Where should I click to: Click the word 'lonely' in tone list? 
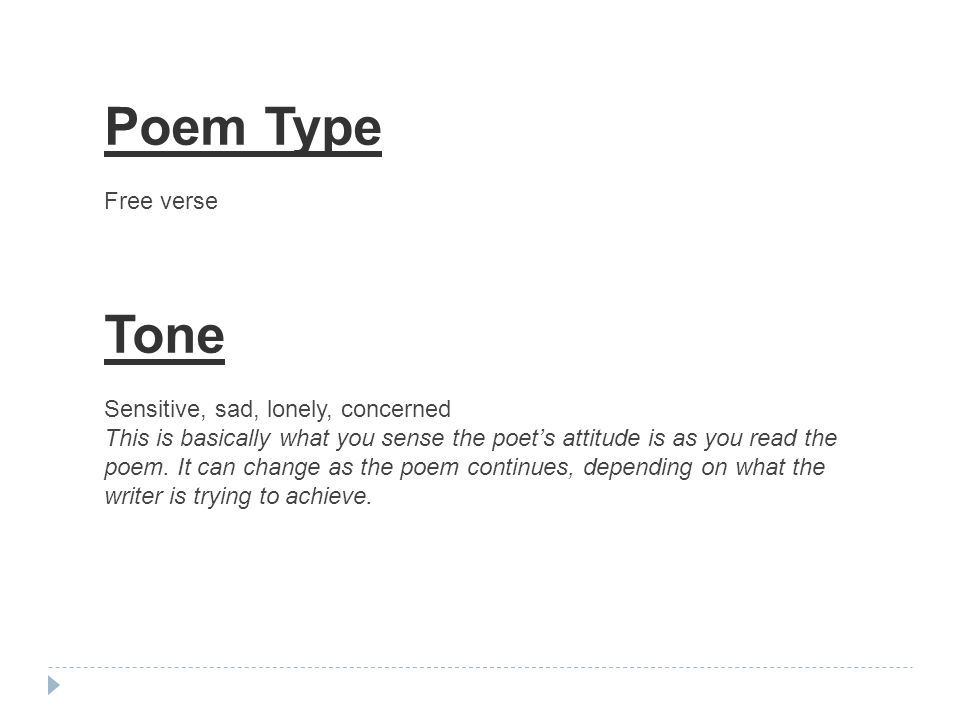tap(299, 410)
